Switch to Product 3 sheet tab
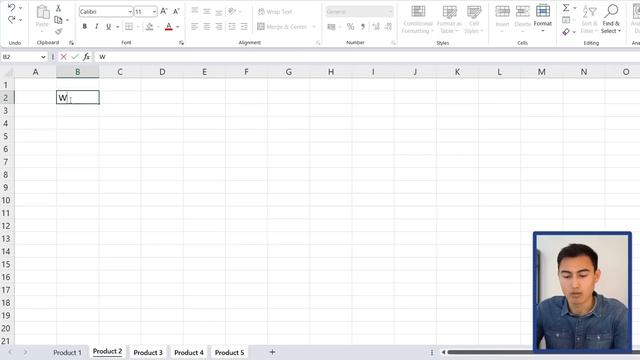The width and height of the screenshot is (640, 360). tap(148, 353)
